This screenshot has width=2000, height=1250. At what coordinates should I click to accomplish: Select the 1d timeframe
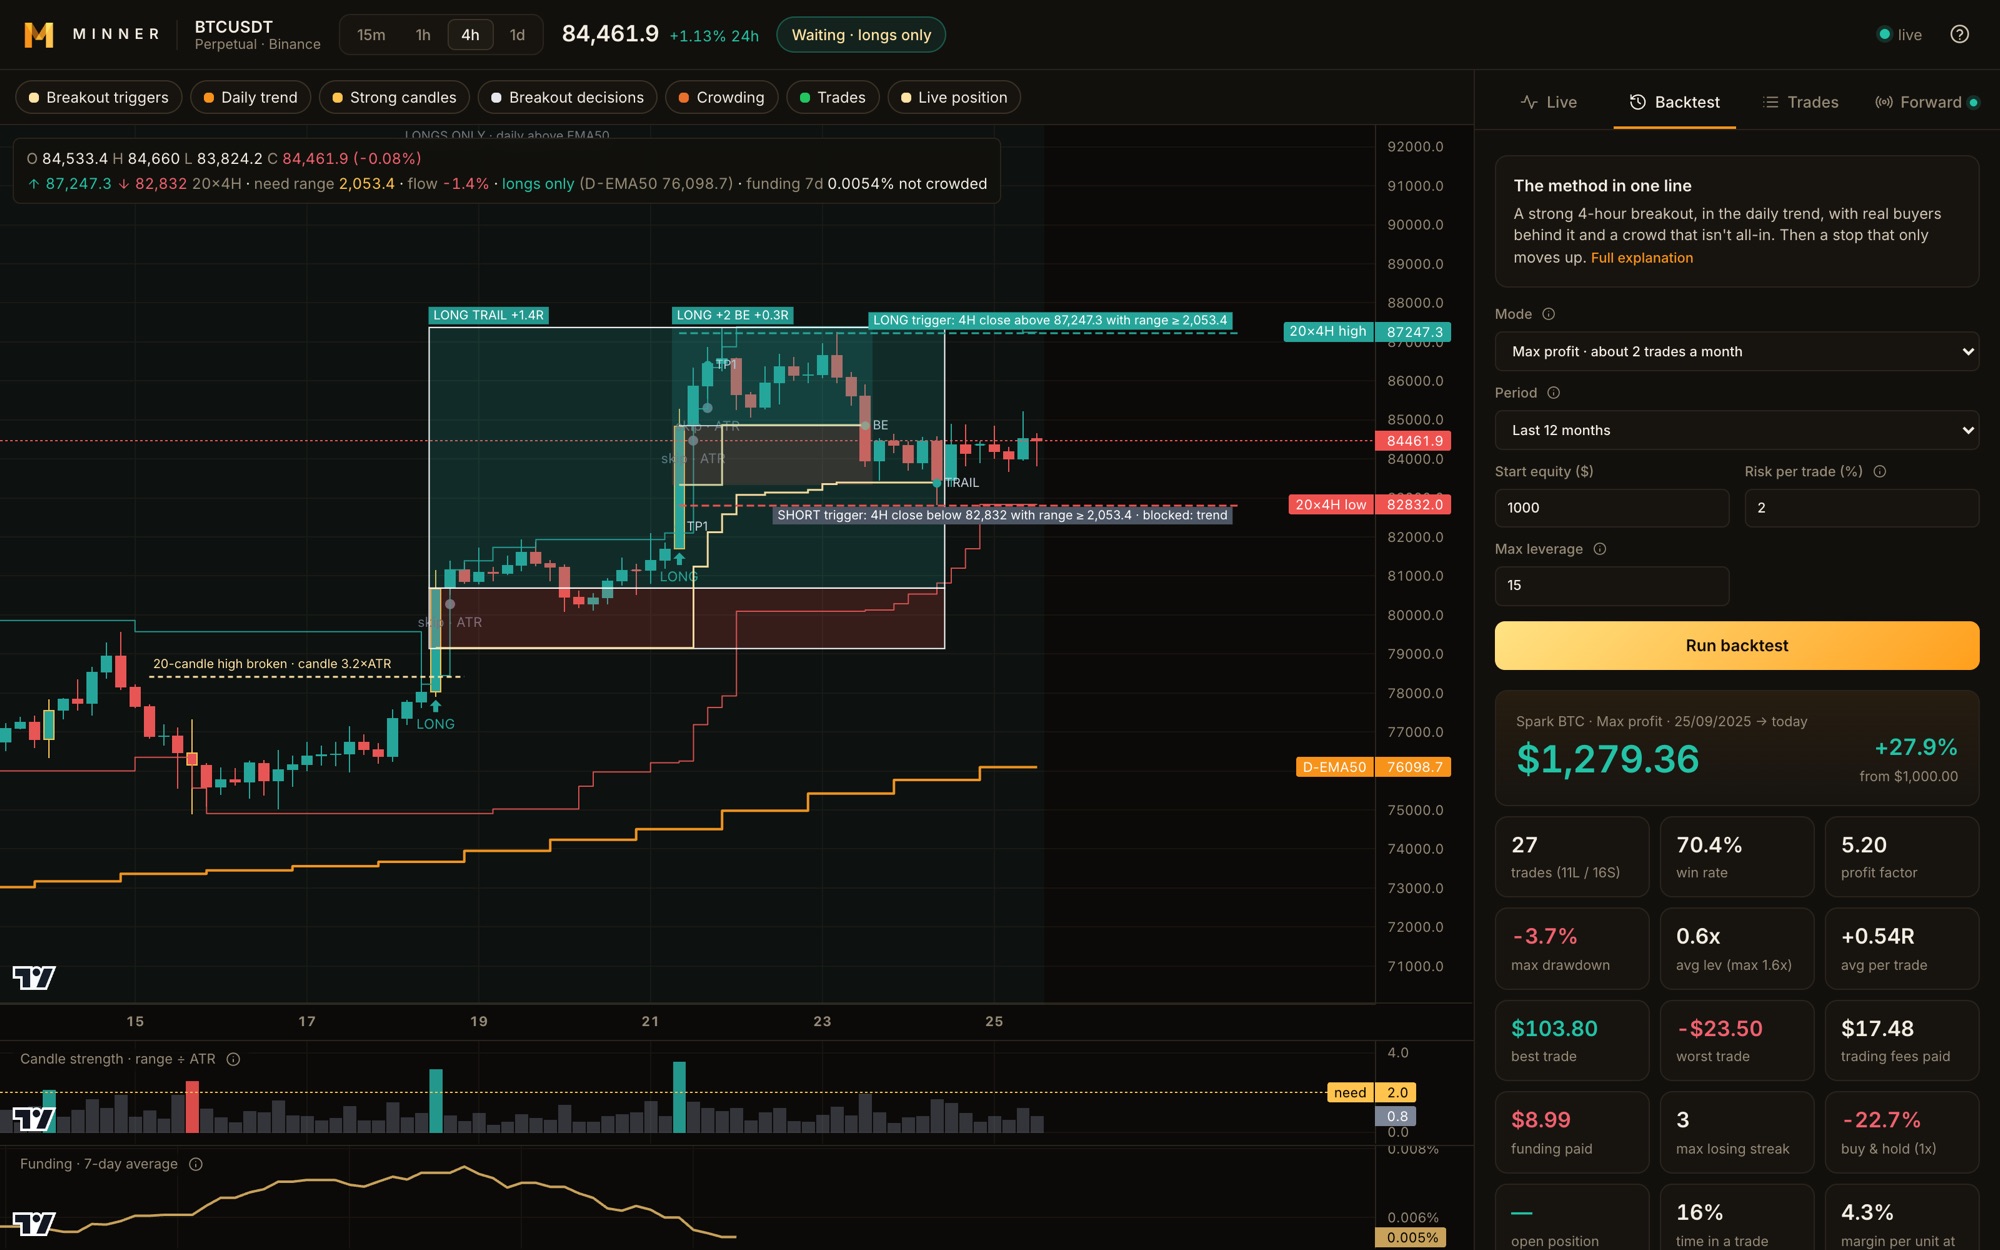point(517,35)
